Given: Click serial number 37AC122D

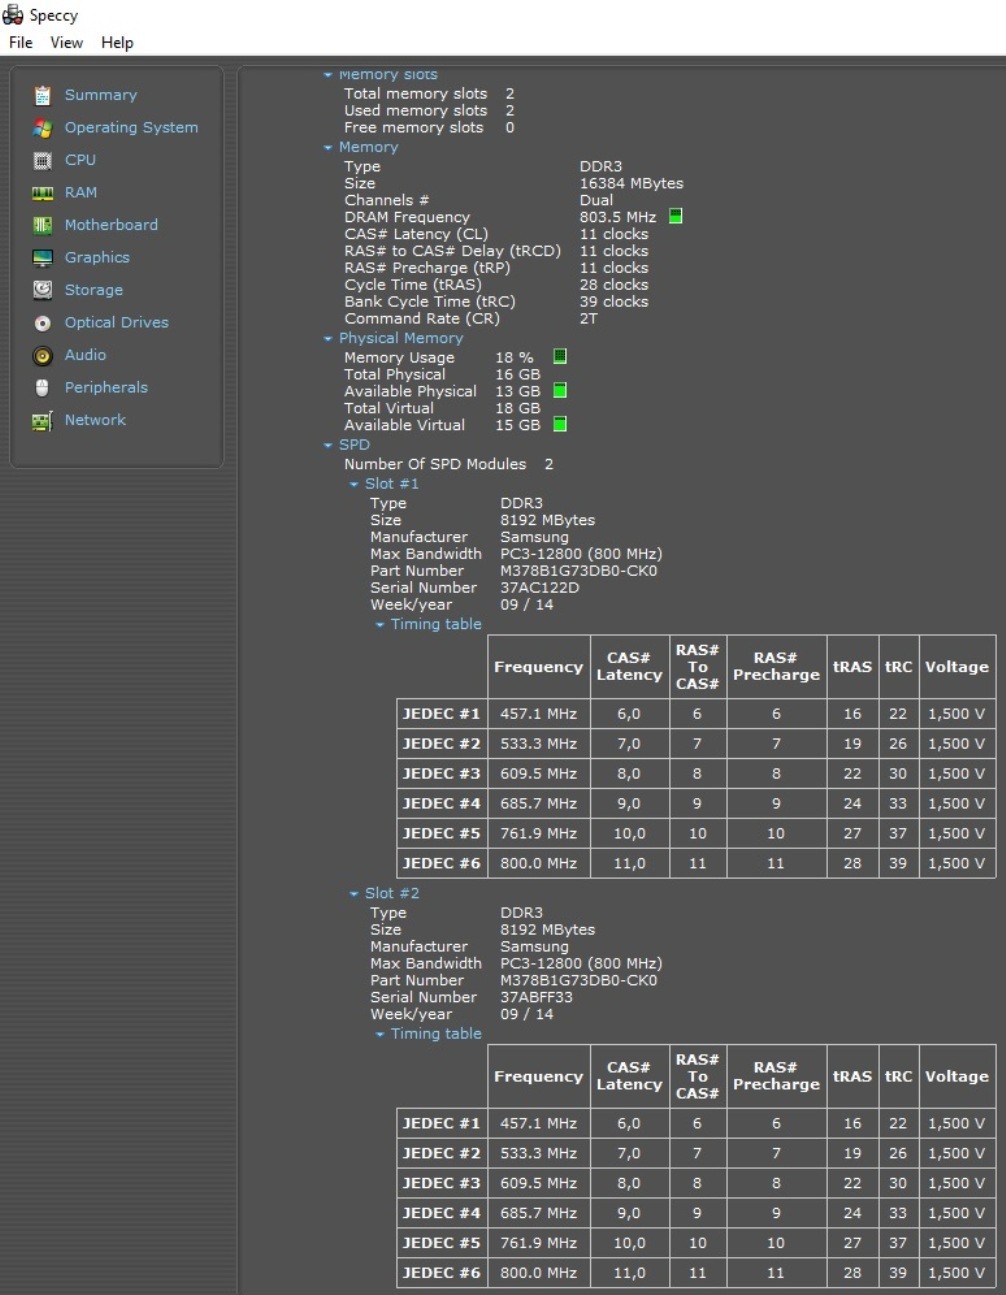Looking at the screenshot, I should click(539, 588).
